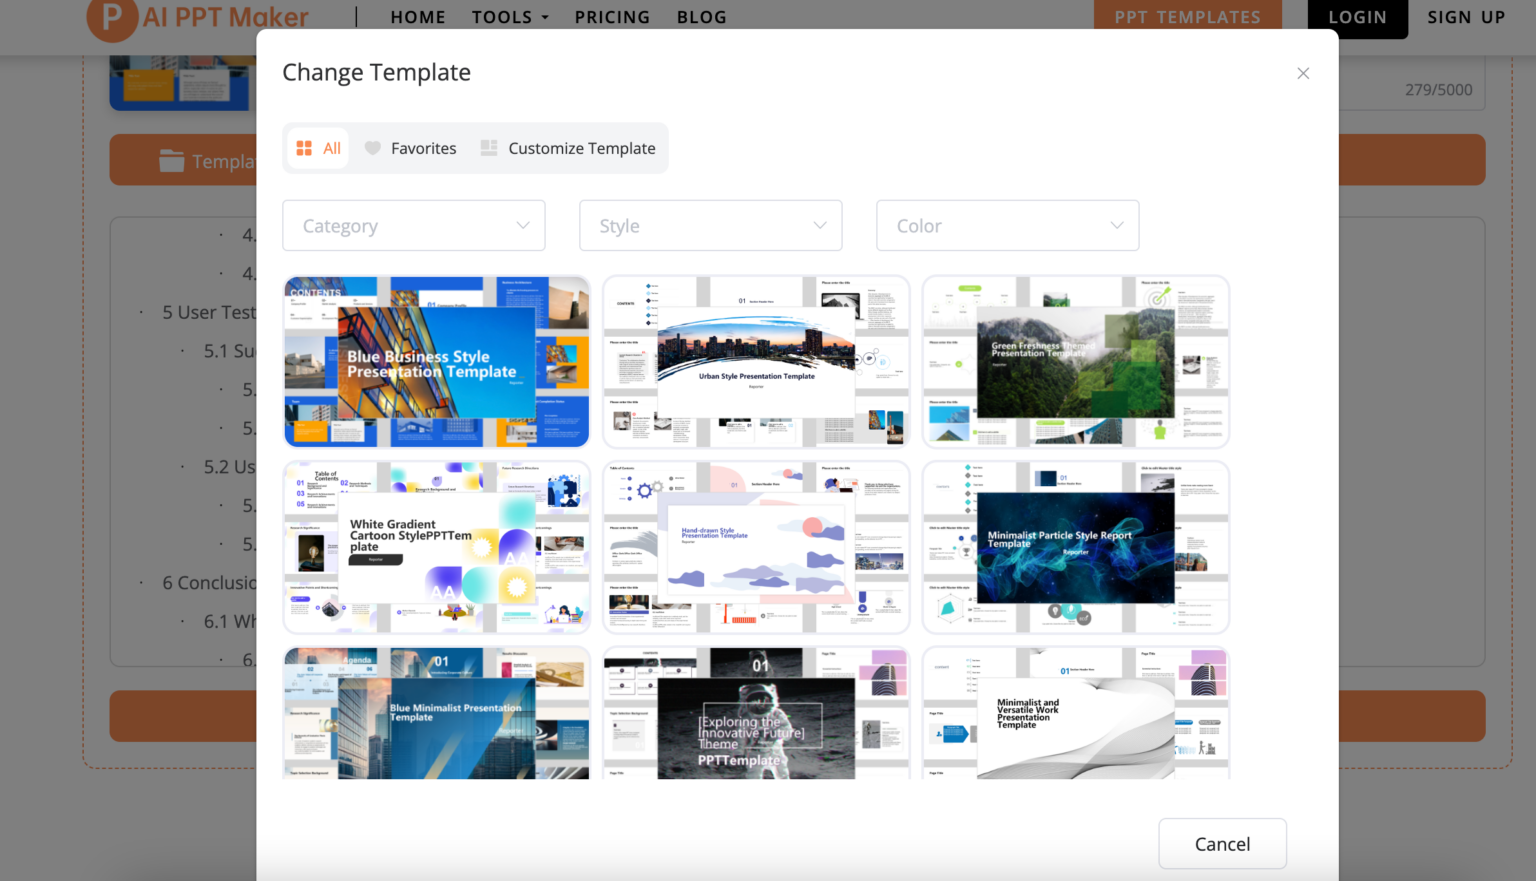This screenshot has width=1536, height=881.
Task: Open the Color filter dropdown
Action: point(1007,225)
